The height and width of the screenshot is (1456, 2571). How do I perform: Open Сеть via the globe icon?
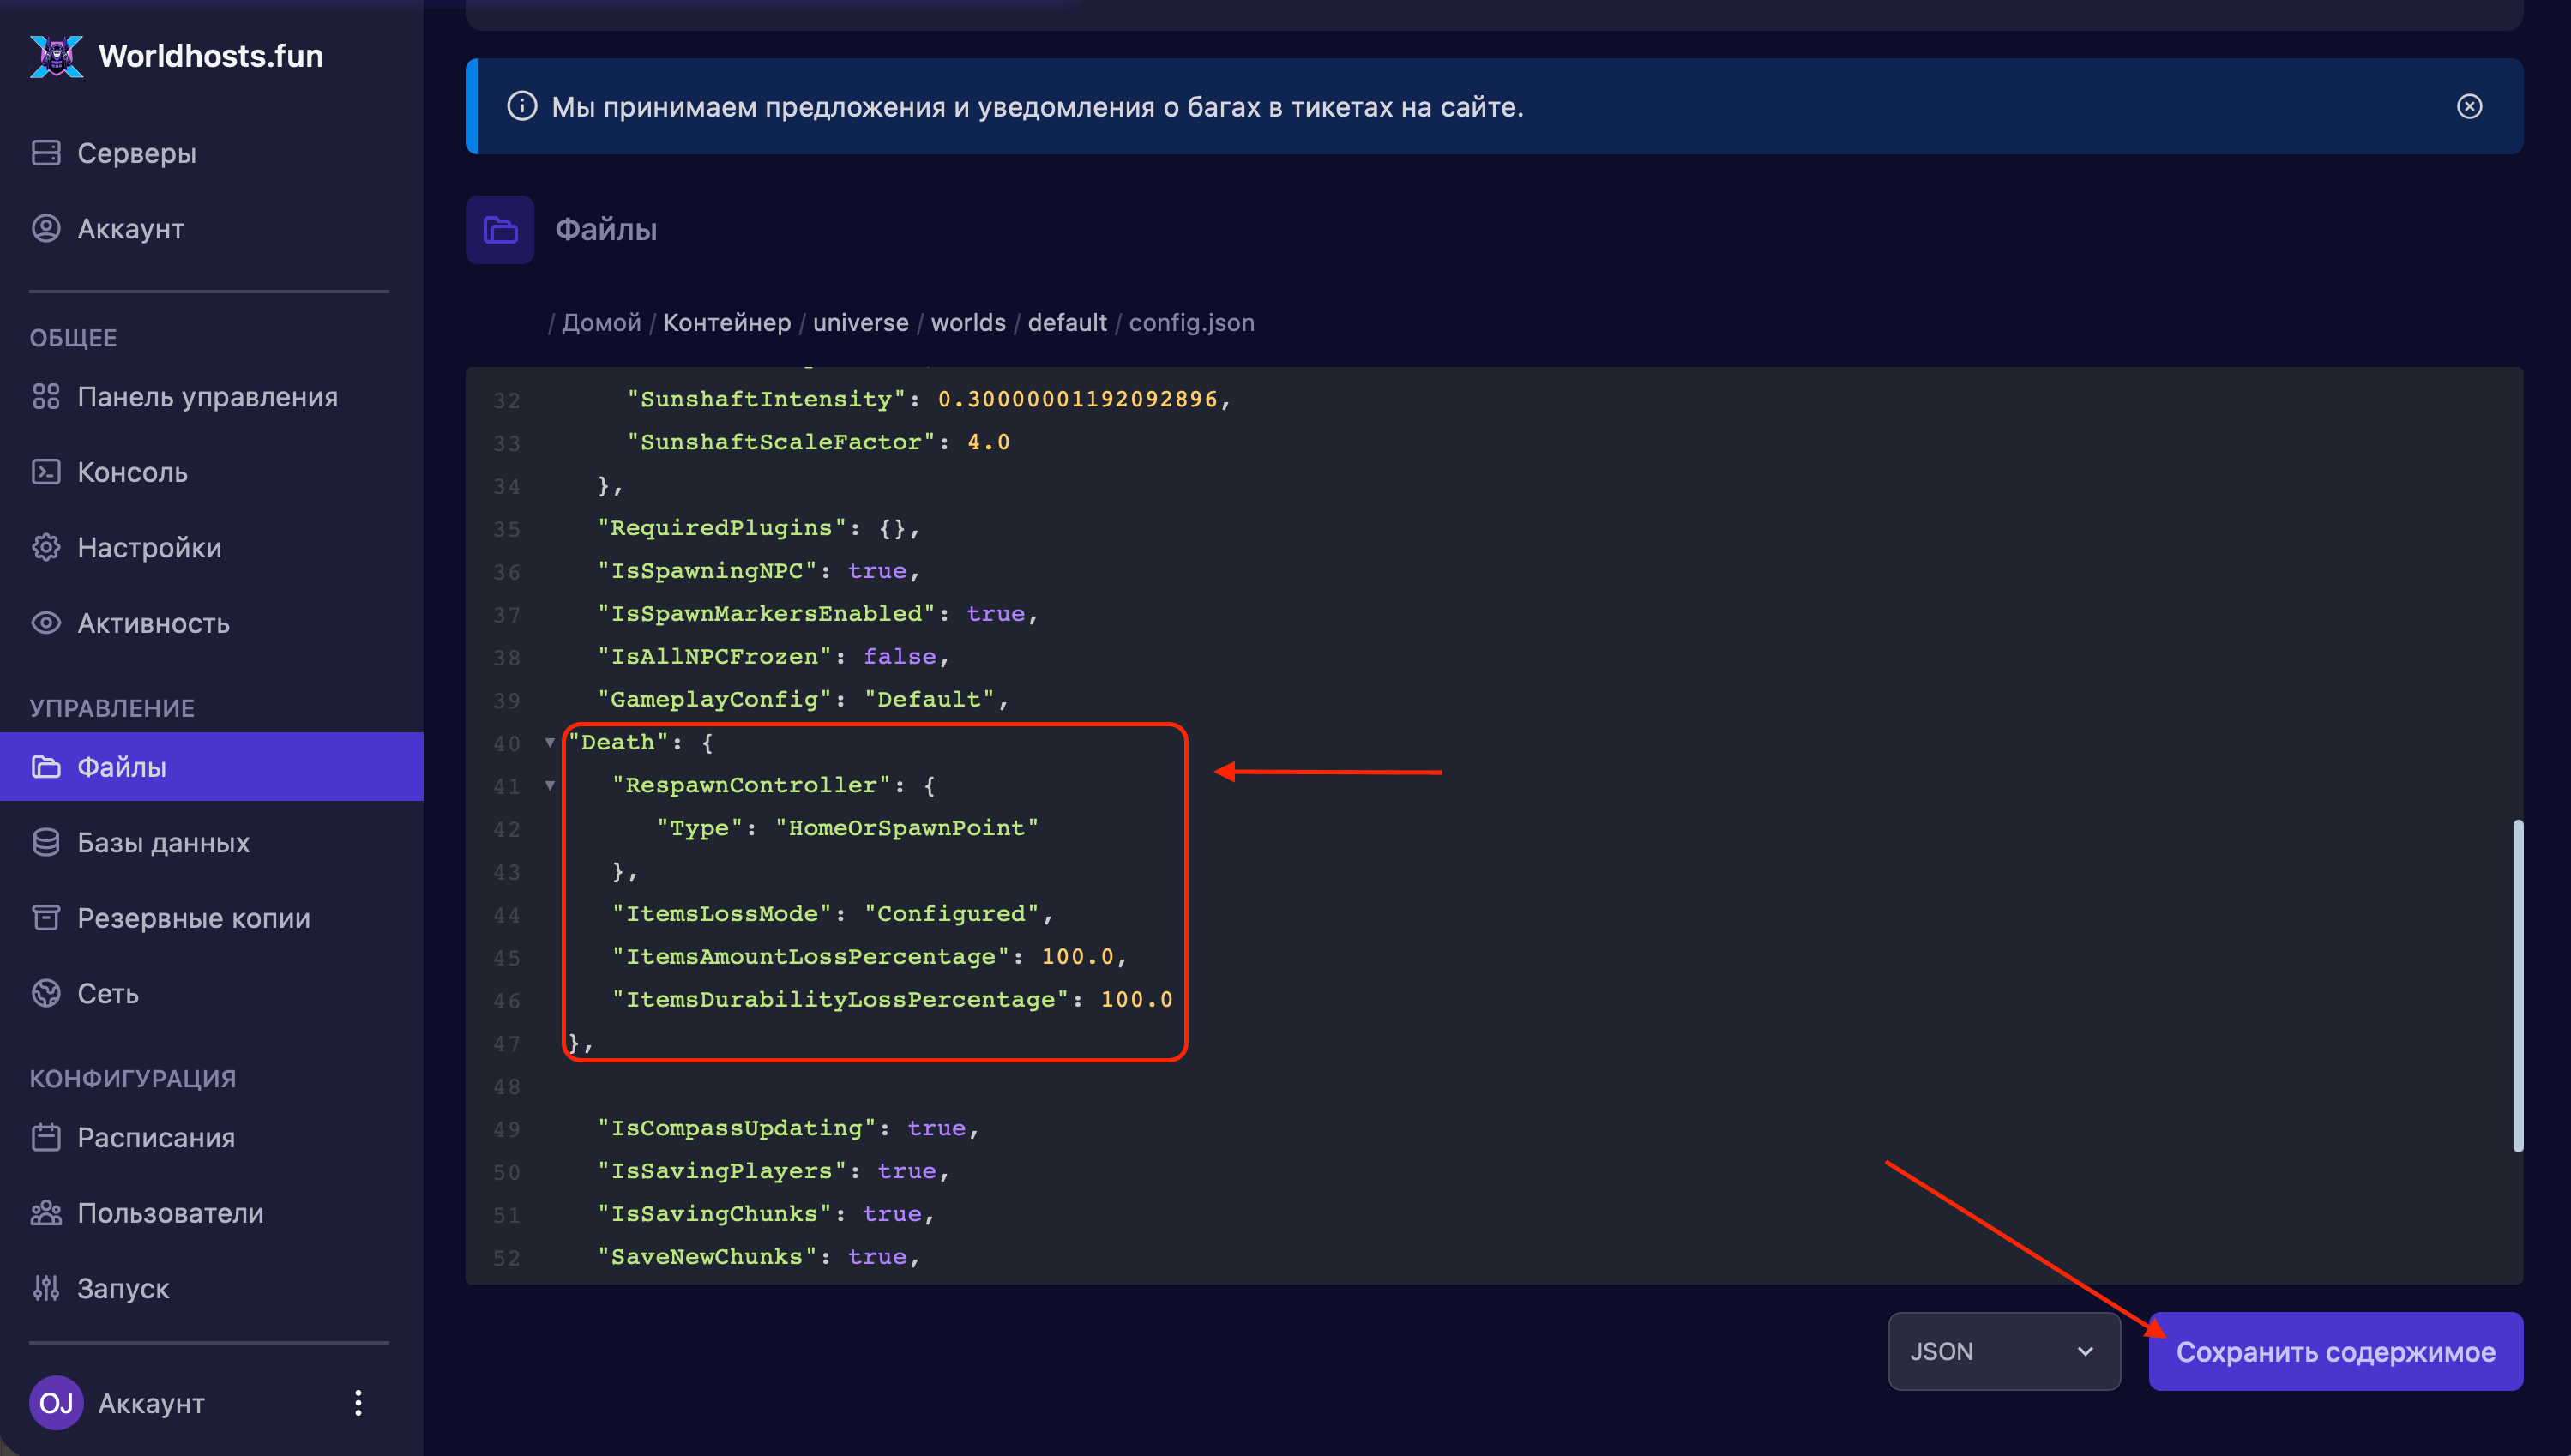click(46, 993)
